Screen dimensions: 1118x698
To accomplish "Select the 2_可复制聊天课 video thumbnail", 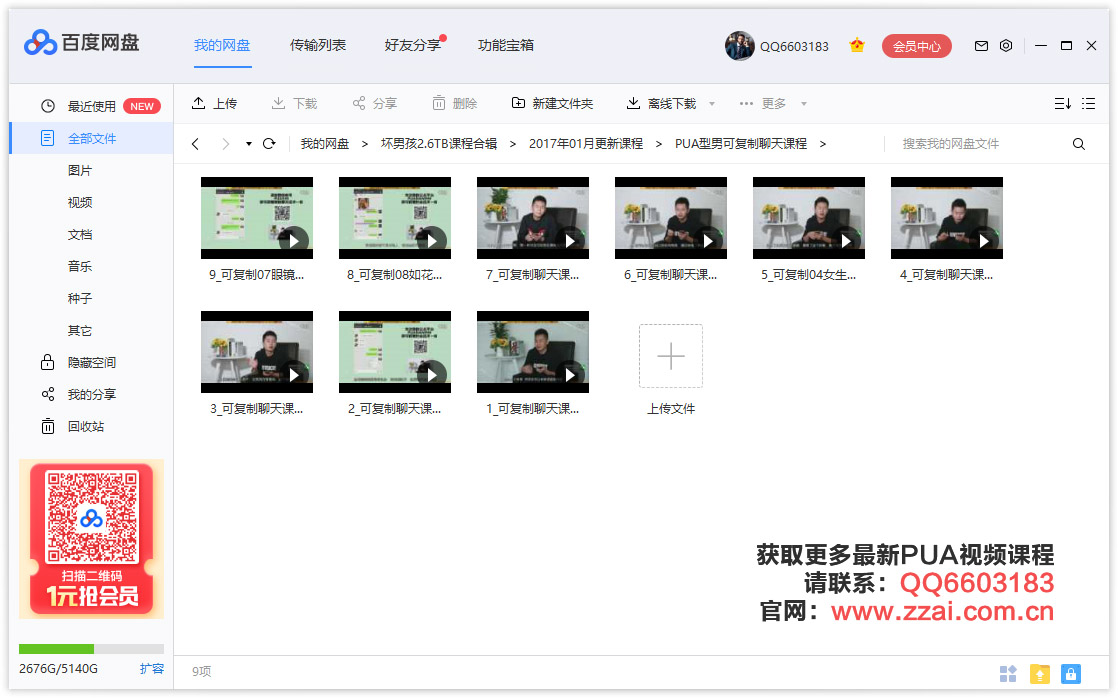I will 395,352.
